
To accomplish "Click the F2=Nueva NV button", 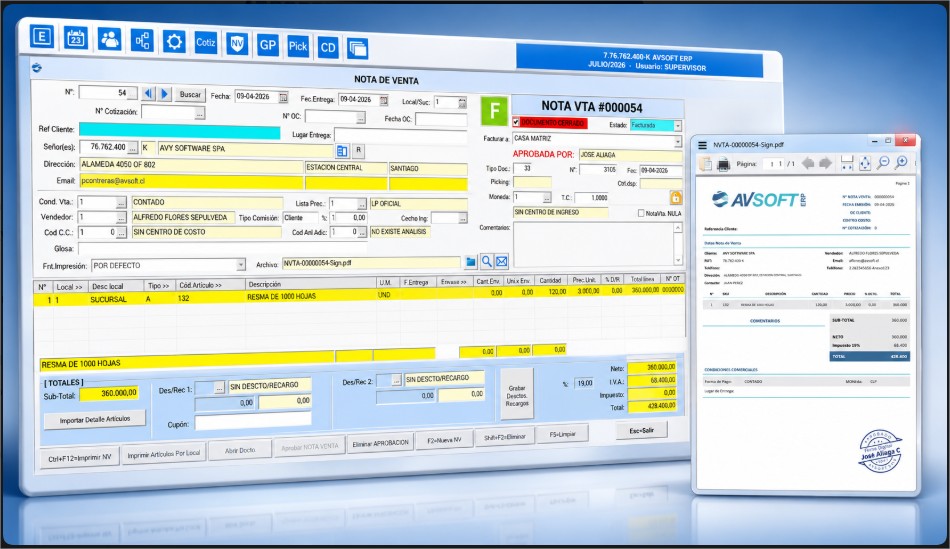I will click(x=444, y=441).
